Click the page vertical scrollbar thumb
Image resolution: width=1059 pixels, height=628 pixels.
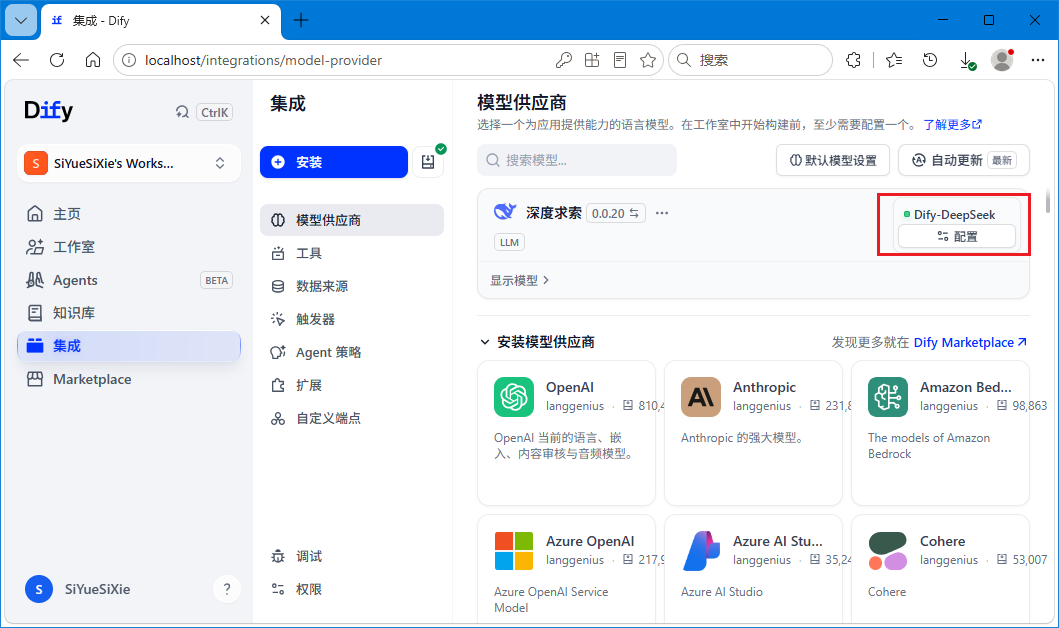point(1048,202)
